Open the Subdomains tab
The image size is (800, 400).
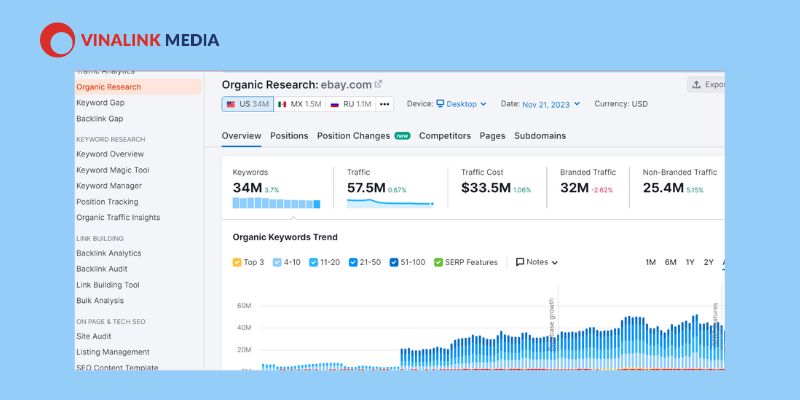(540, 136)
